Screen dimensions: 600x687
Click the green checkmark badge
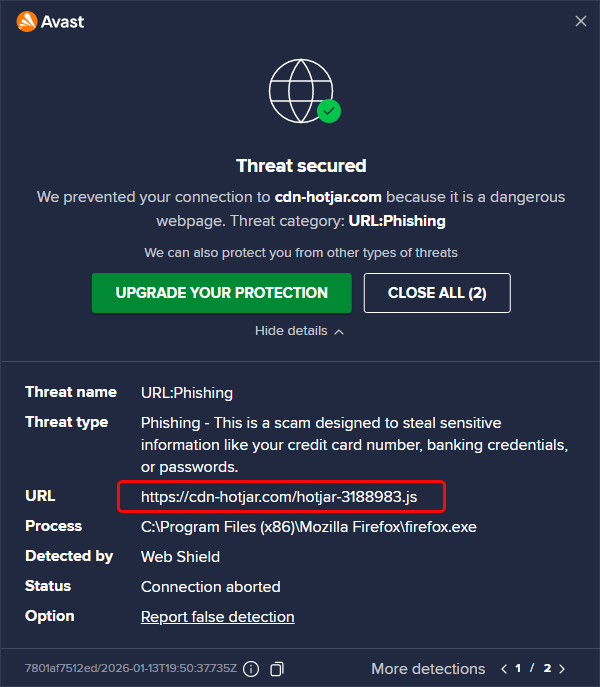(329, 111)
